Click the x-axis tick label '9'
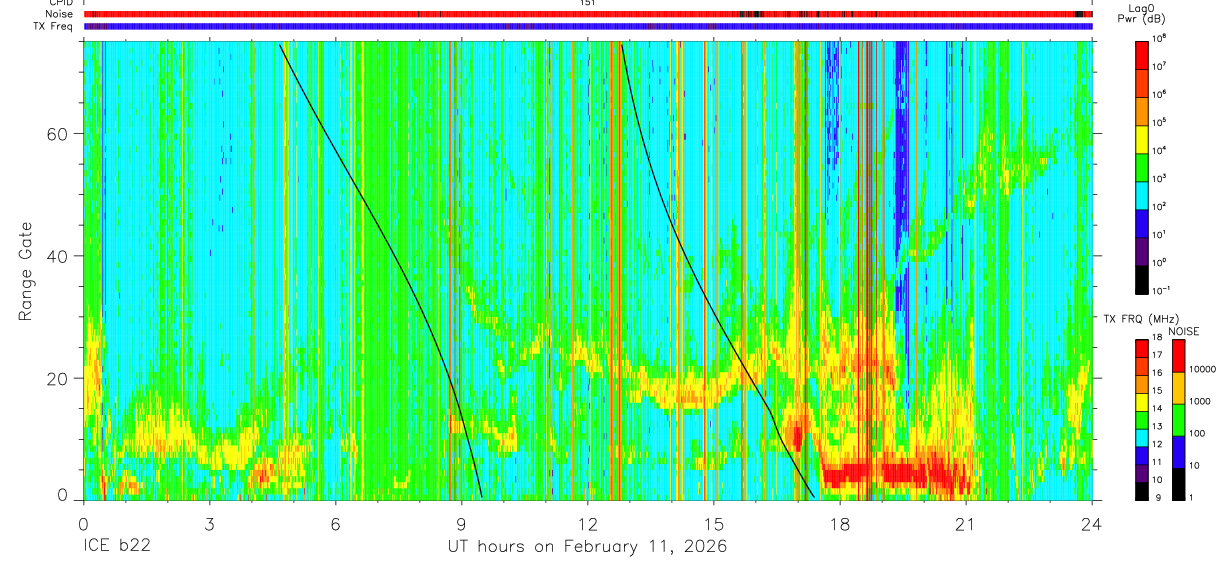 click(x=461, y=523)
